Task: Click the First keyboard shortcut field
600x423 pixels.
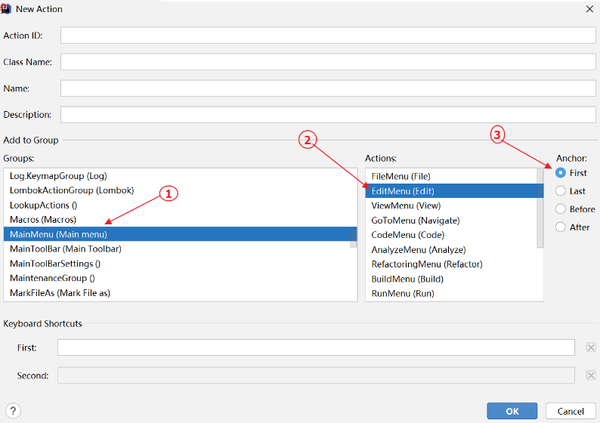Action: pyautogui.click(x=315, y=348)
